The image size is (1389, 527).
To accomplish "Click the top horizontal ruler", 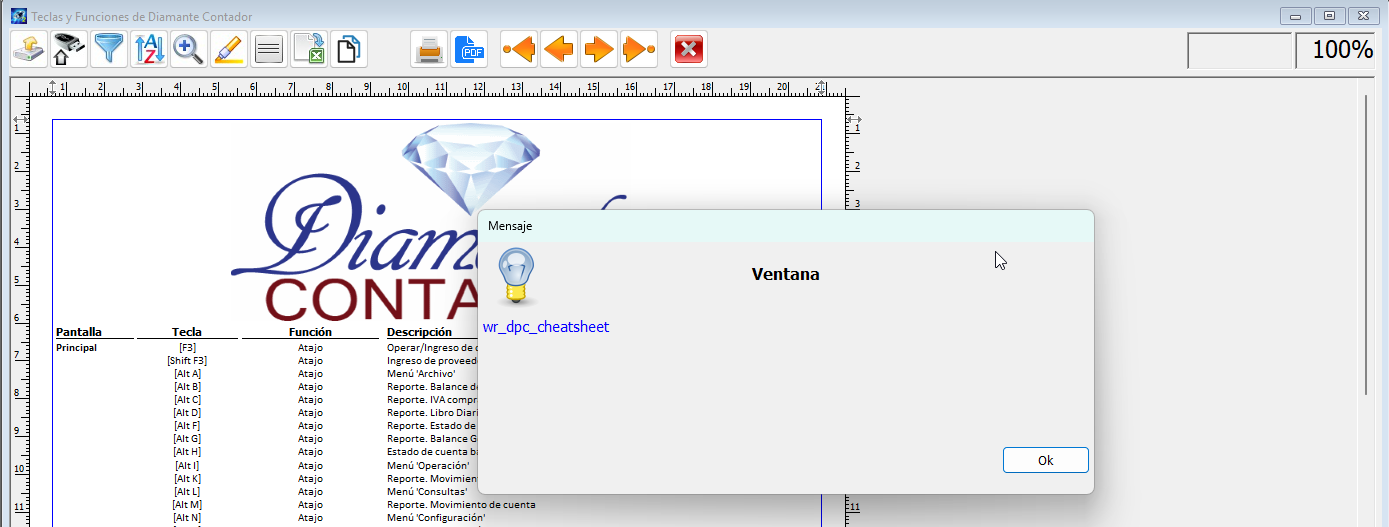I will click(437, 88).
